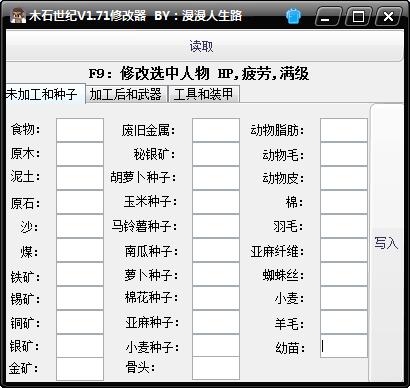
Task: Click the 写入 button
Action: [386, 243]
